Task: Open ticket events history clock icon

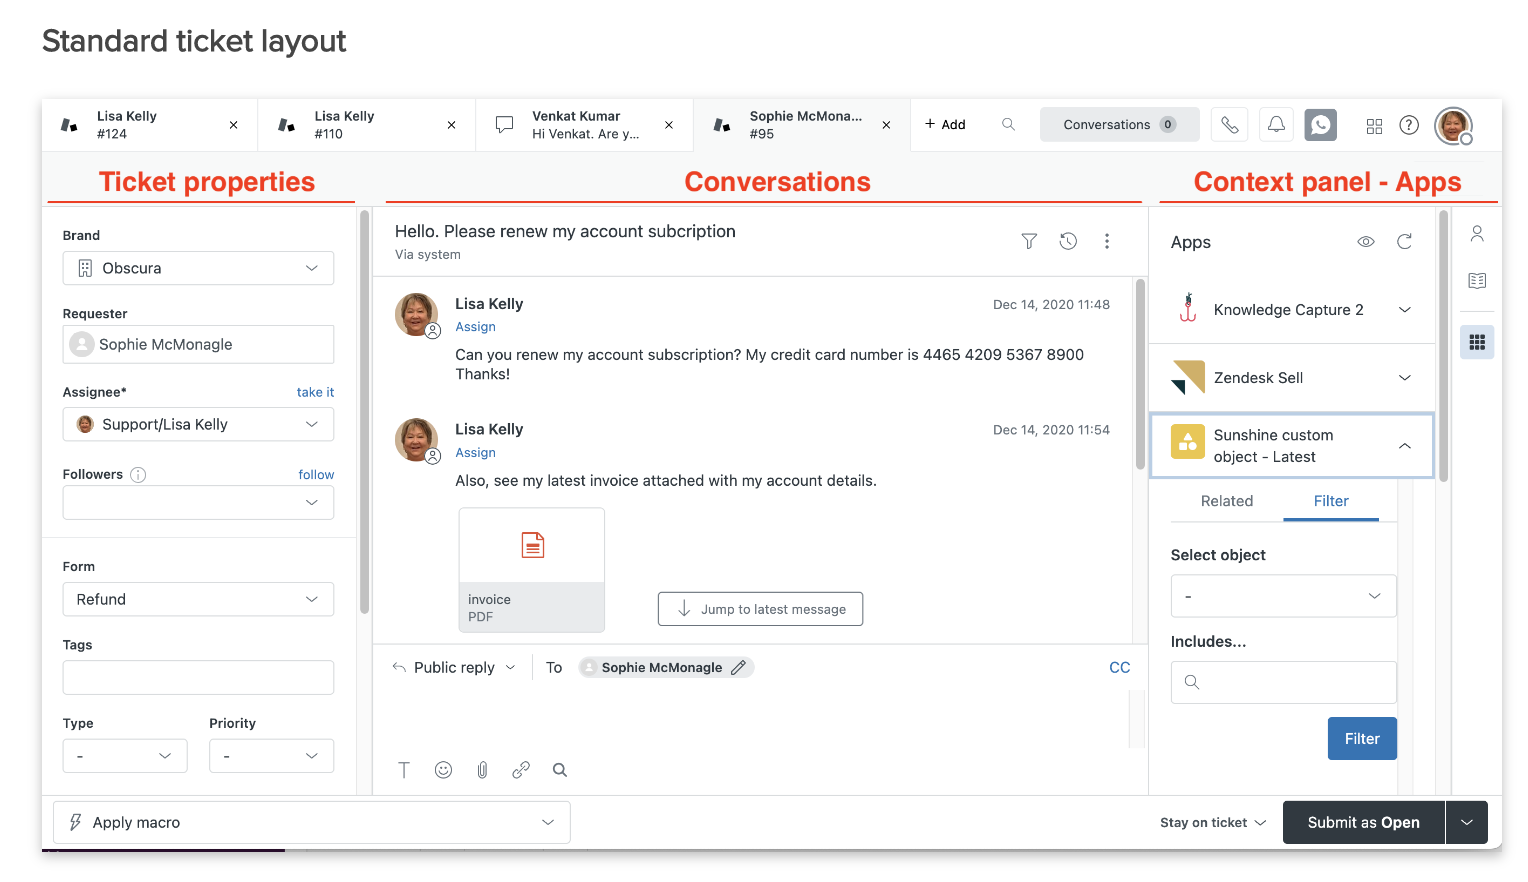Action: [x=1068, y=241]
